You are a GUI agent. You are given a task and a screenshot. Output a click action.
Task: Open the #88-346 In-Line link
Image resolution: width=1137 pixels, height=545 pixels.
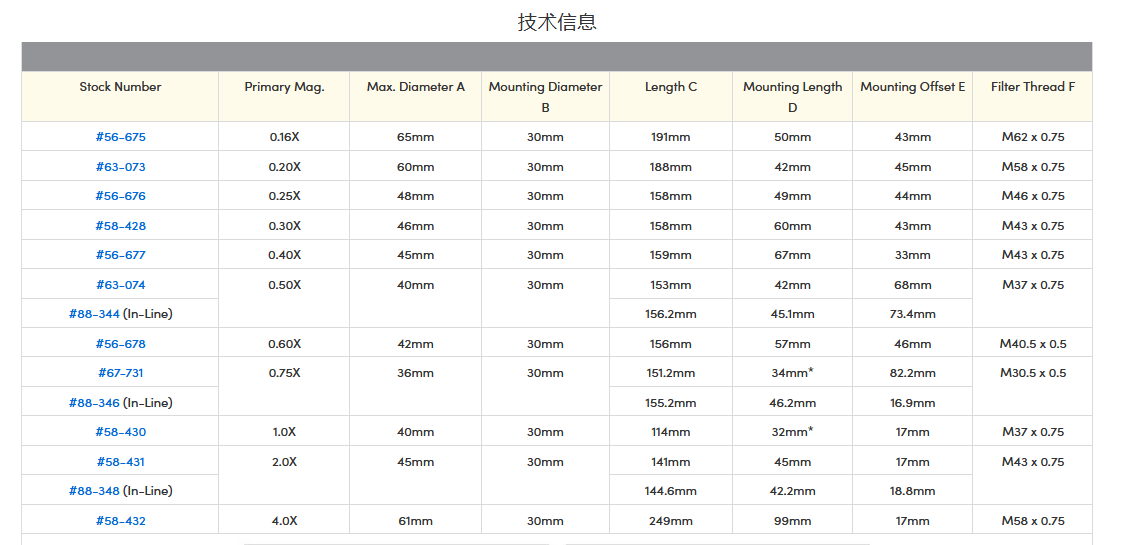(95, 403)
